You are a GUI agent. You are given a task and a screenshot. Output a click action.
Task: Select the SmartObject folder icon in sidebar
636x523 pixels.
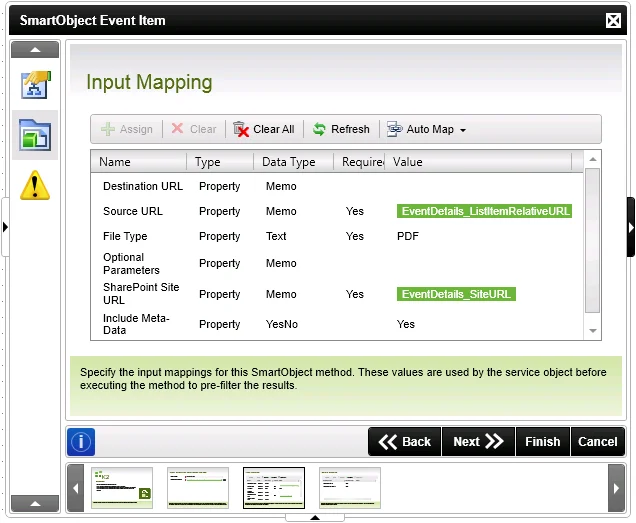click(35, 135)
